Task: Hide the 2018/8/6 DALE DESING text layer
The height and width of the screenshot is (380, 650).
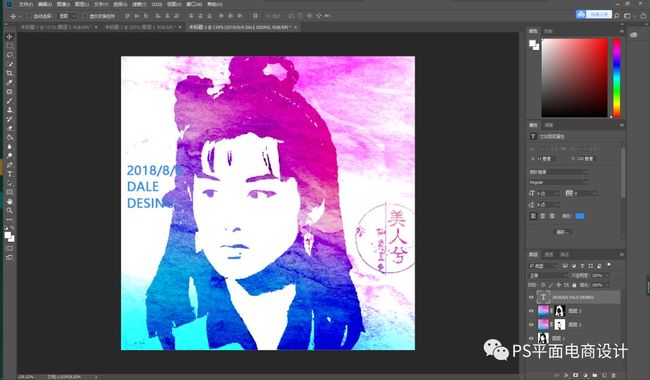Action: [531, 297]
